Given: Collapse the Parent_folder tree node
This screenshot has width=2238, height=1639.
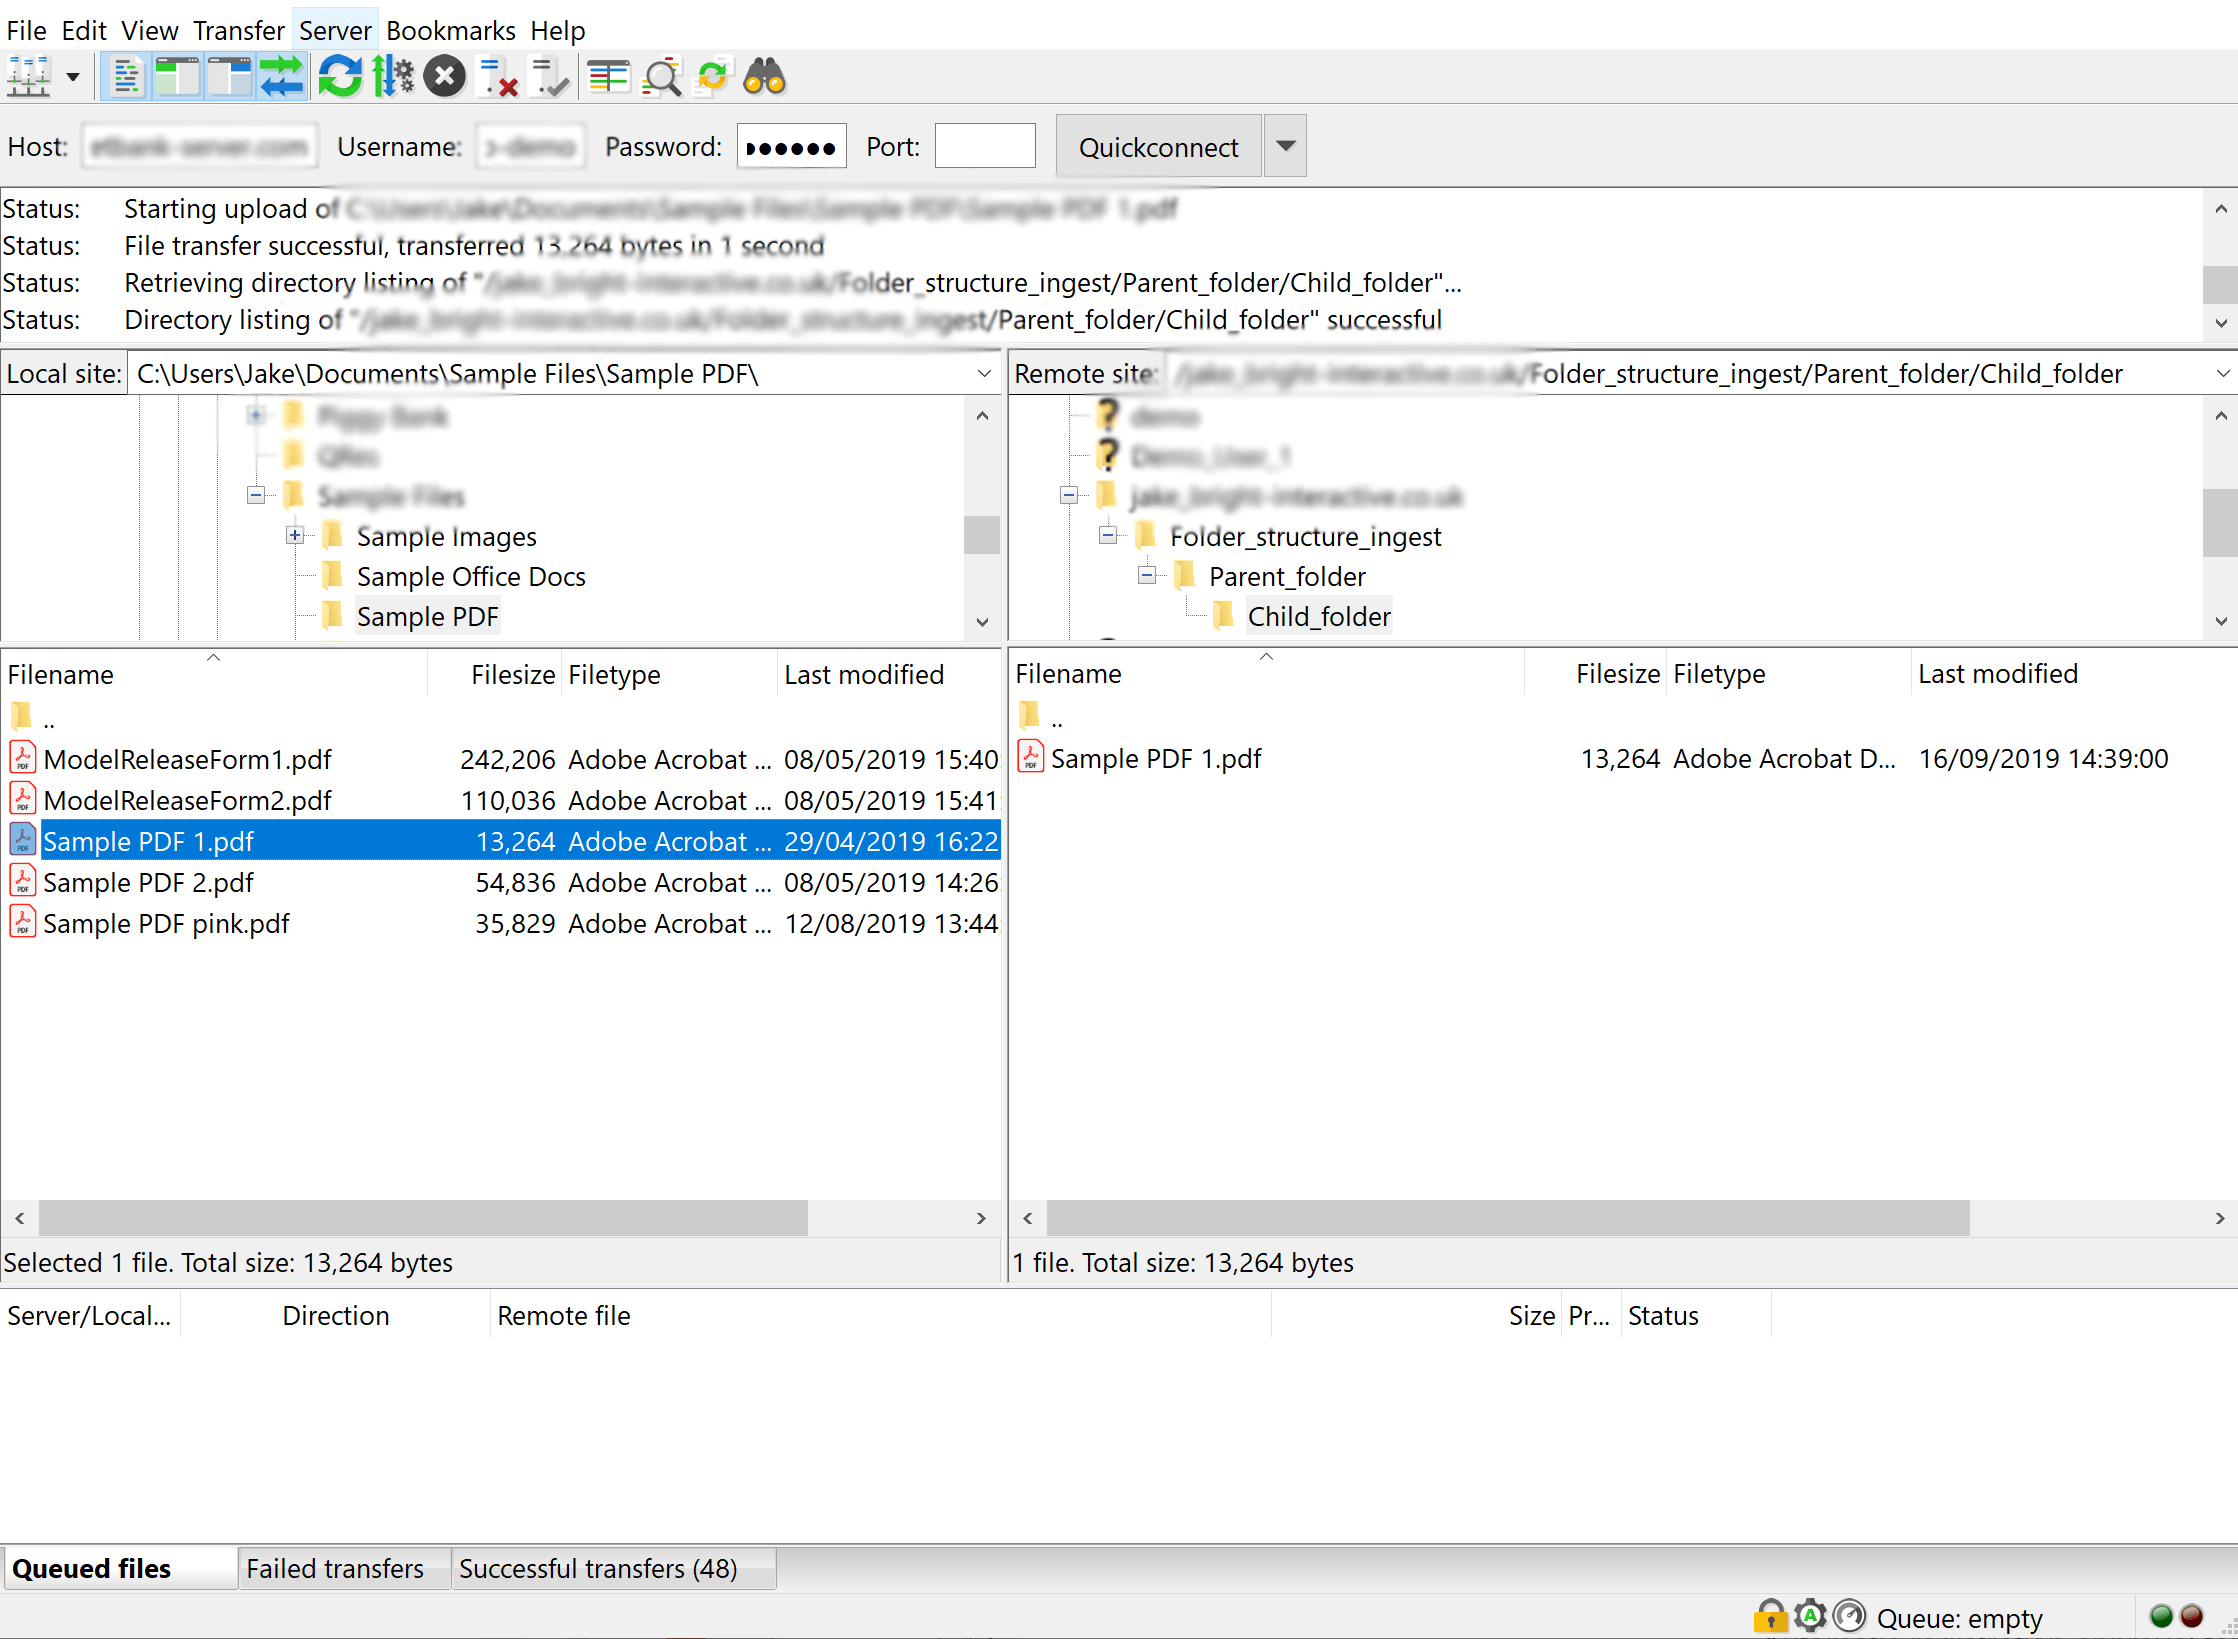Looking at the screenshot, I should pos(1147,576).
